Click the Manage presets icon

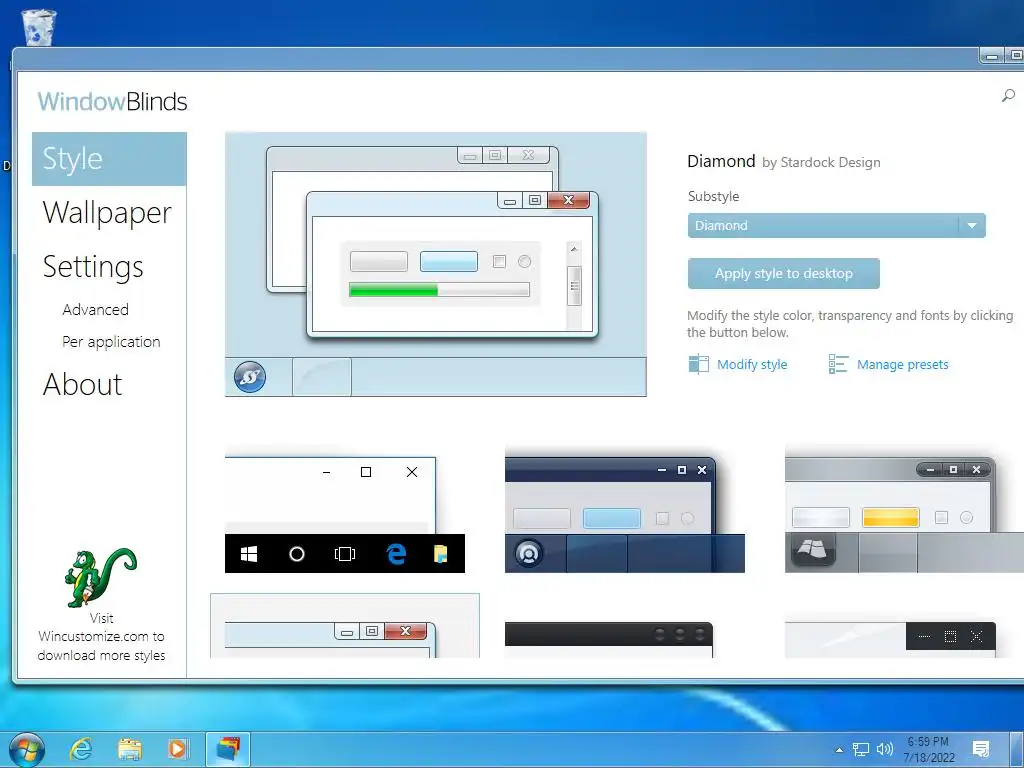[x=838, y=364]
